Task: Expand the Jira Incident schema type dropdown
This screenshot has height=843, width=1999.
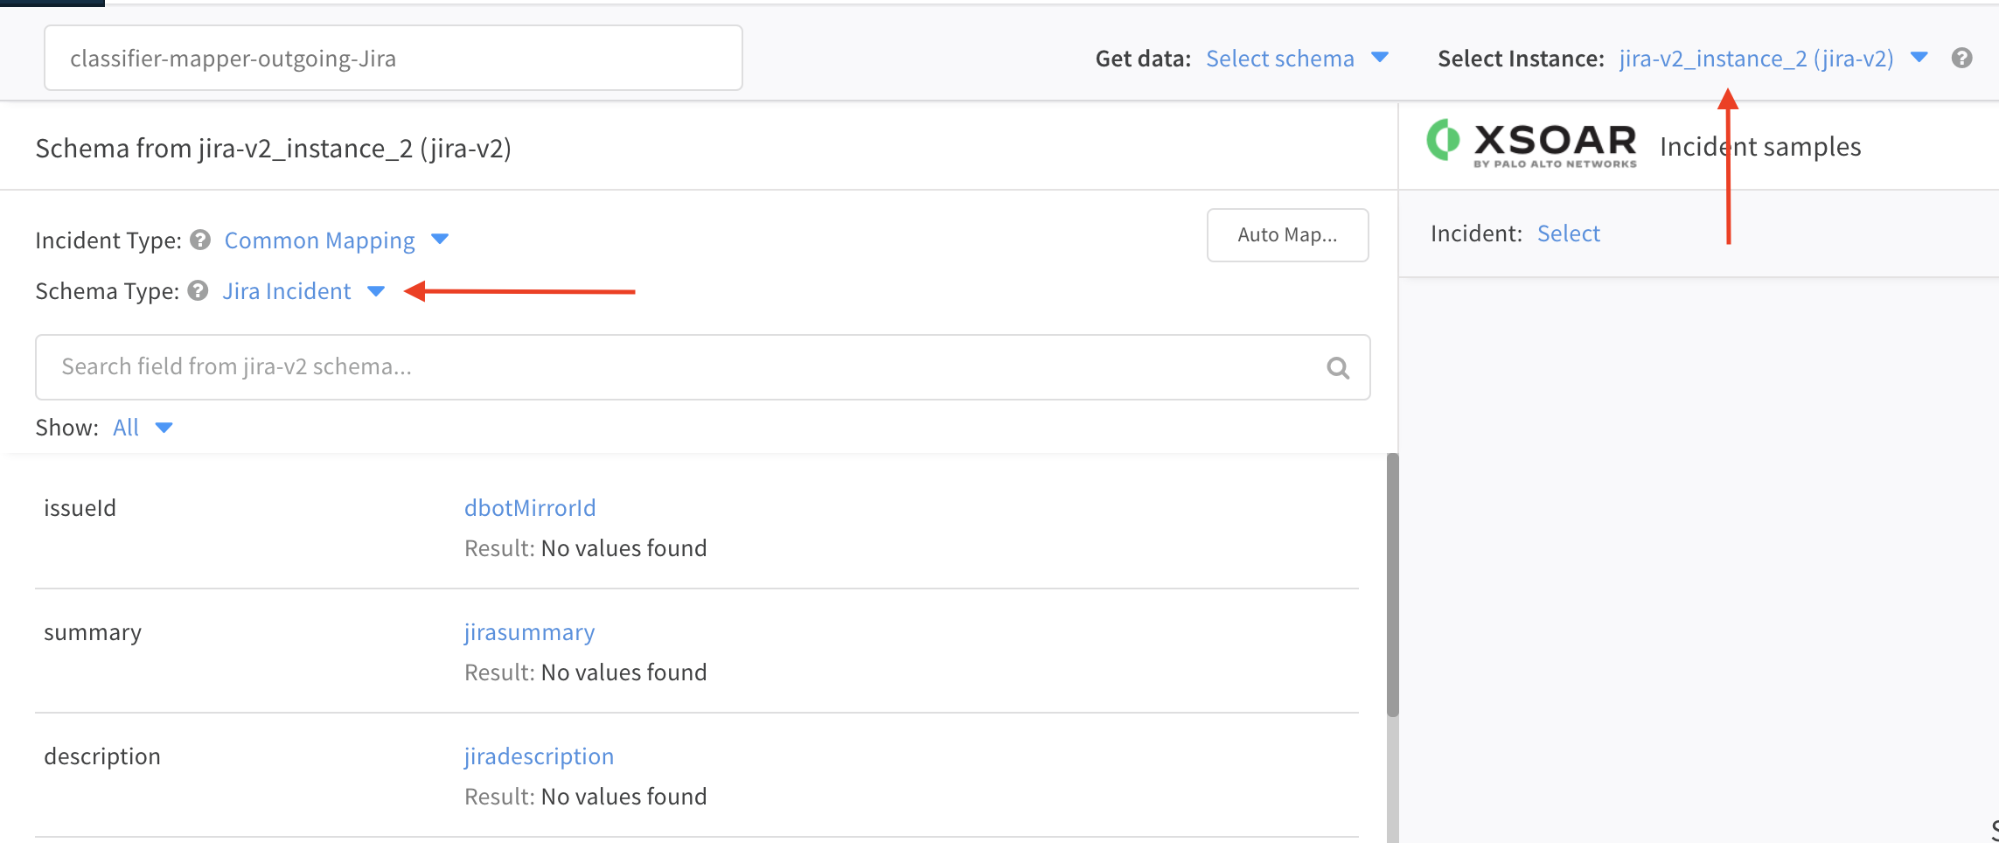Action: tap(302, 292)
